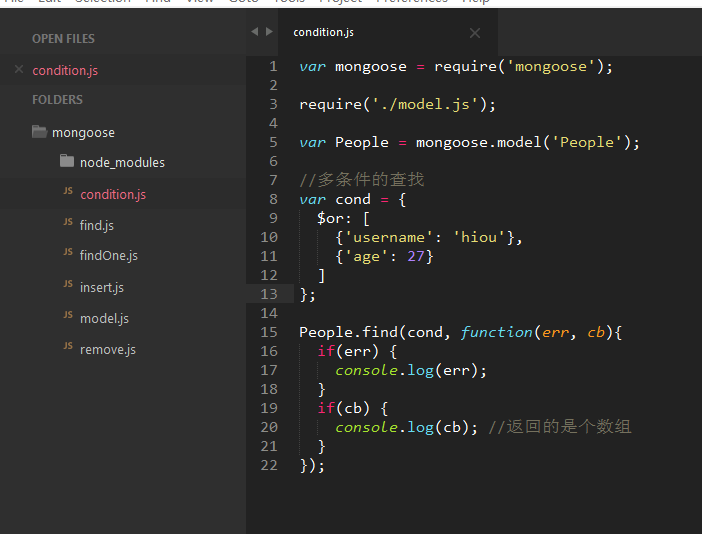Viewport: 702px width, 534px height.
Task: Place cursor on 'mongoose' string in line 1
Action: tap(551, 67)
